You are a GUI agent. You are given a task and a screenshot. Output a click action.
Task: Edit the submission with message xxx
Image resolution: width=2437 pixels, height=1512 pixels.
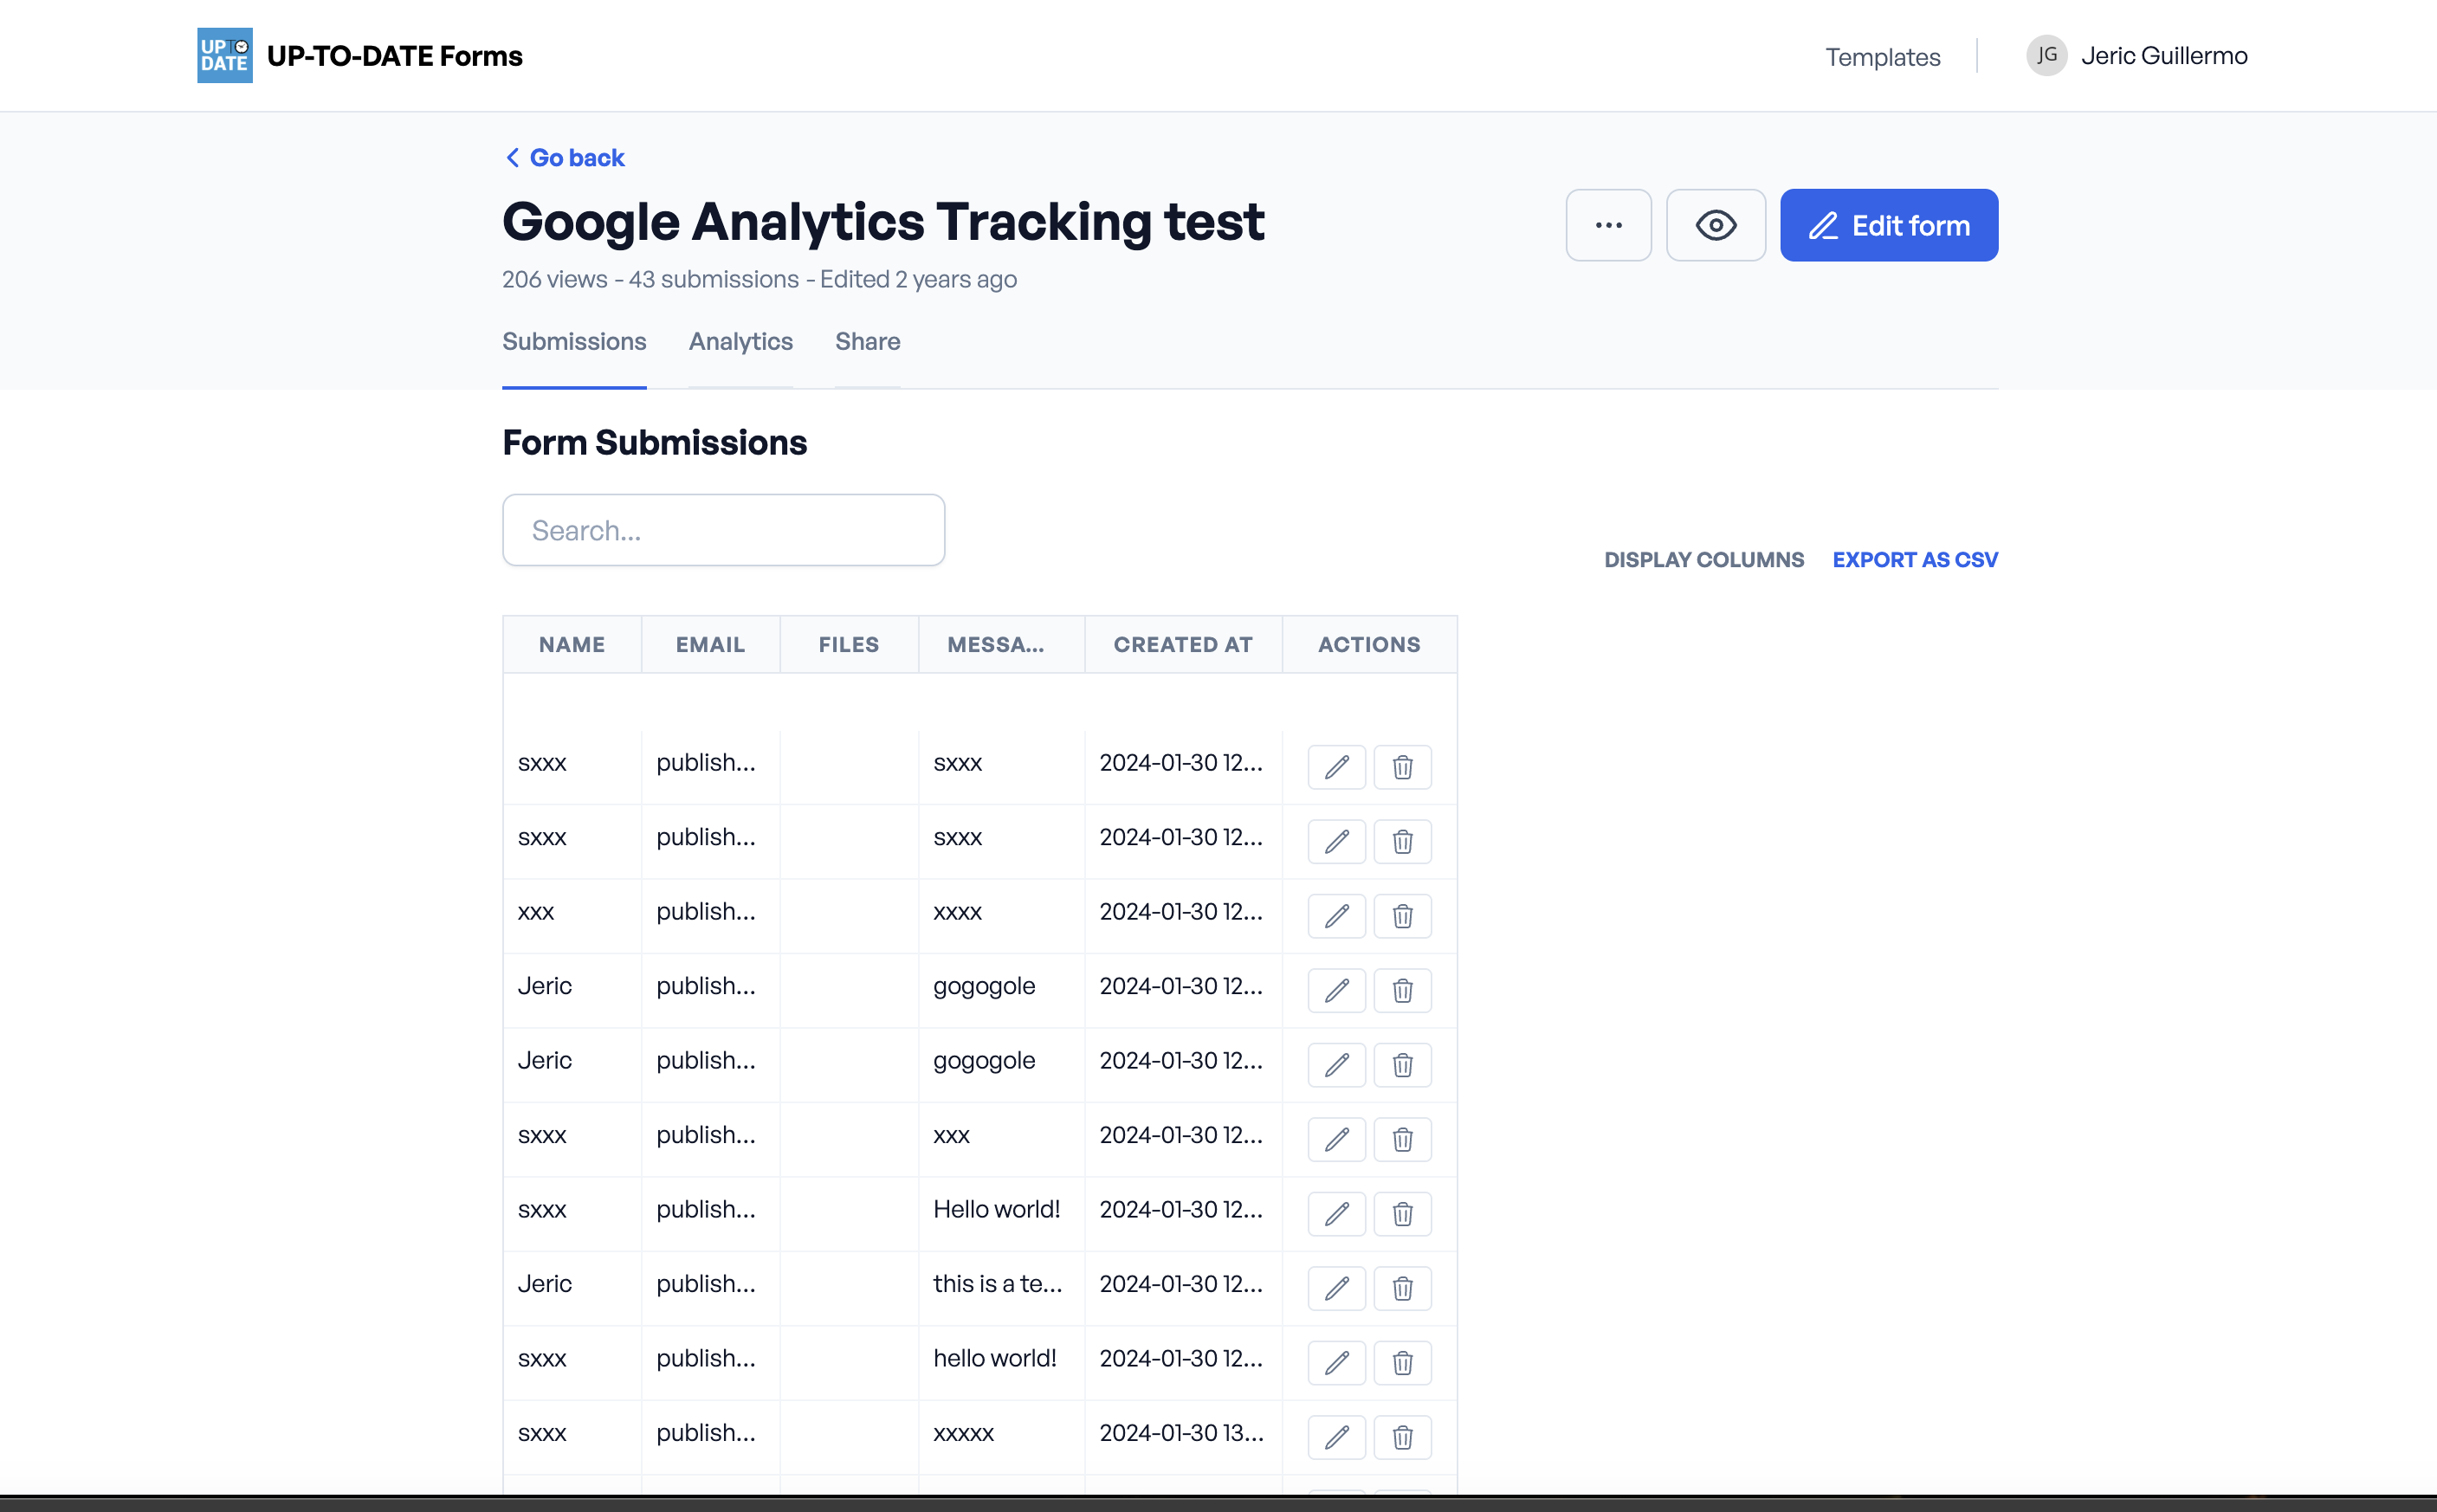[x=1336, y=1139]
